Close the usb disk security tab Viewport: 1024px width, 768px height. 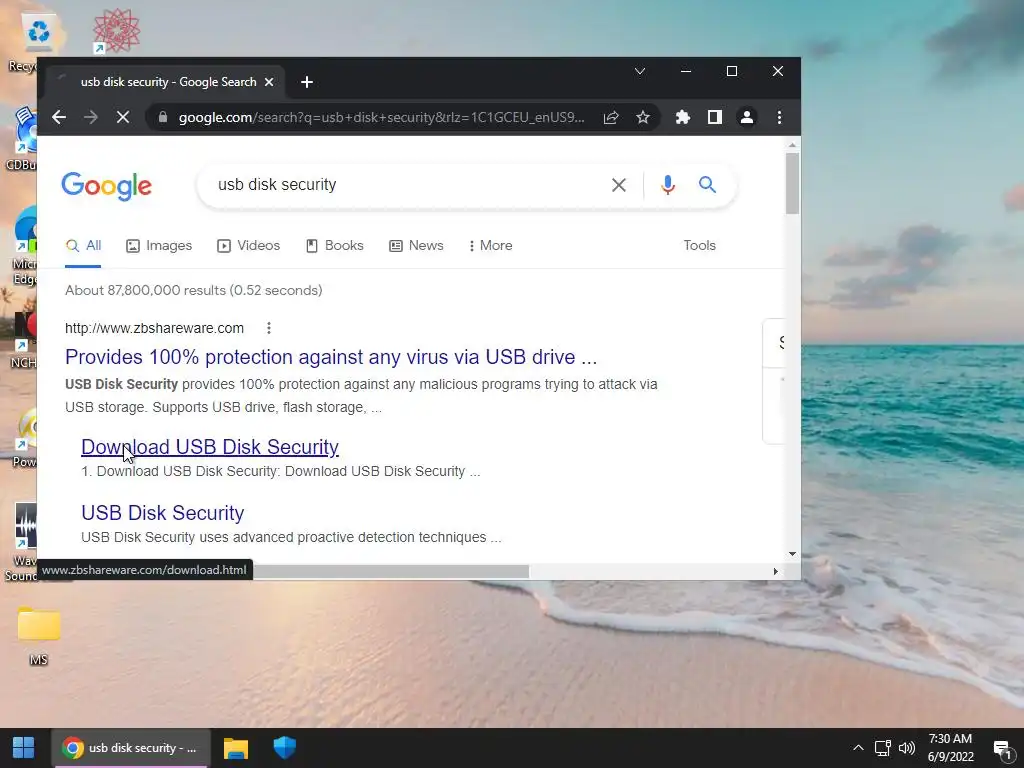[269, 82]
